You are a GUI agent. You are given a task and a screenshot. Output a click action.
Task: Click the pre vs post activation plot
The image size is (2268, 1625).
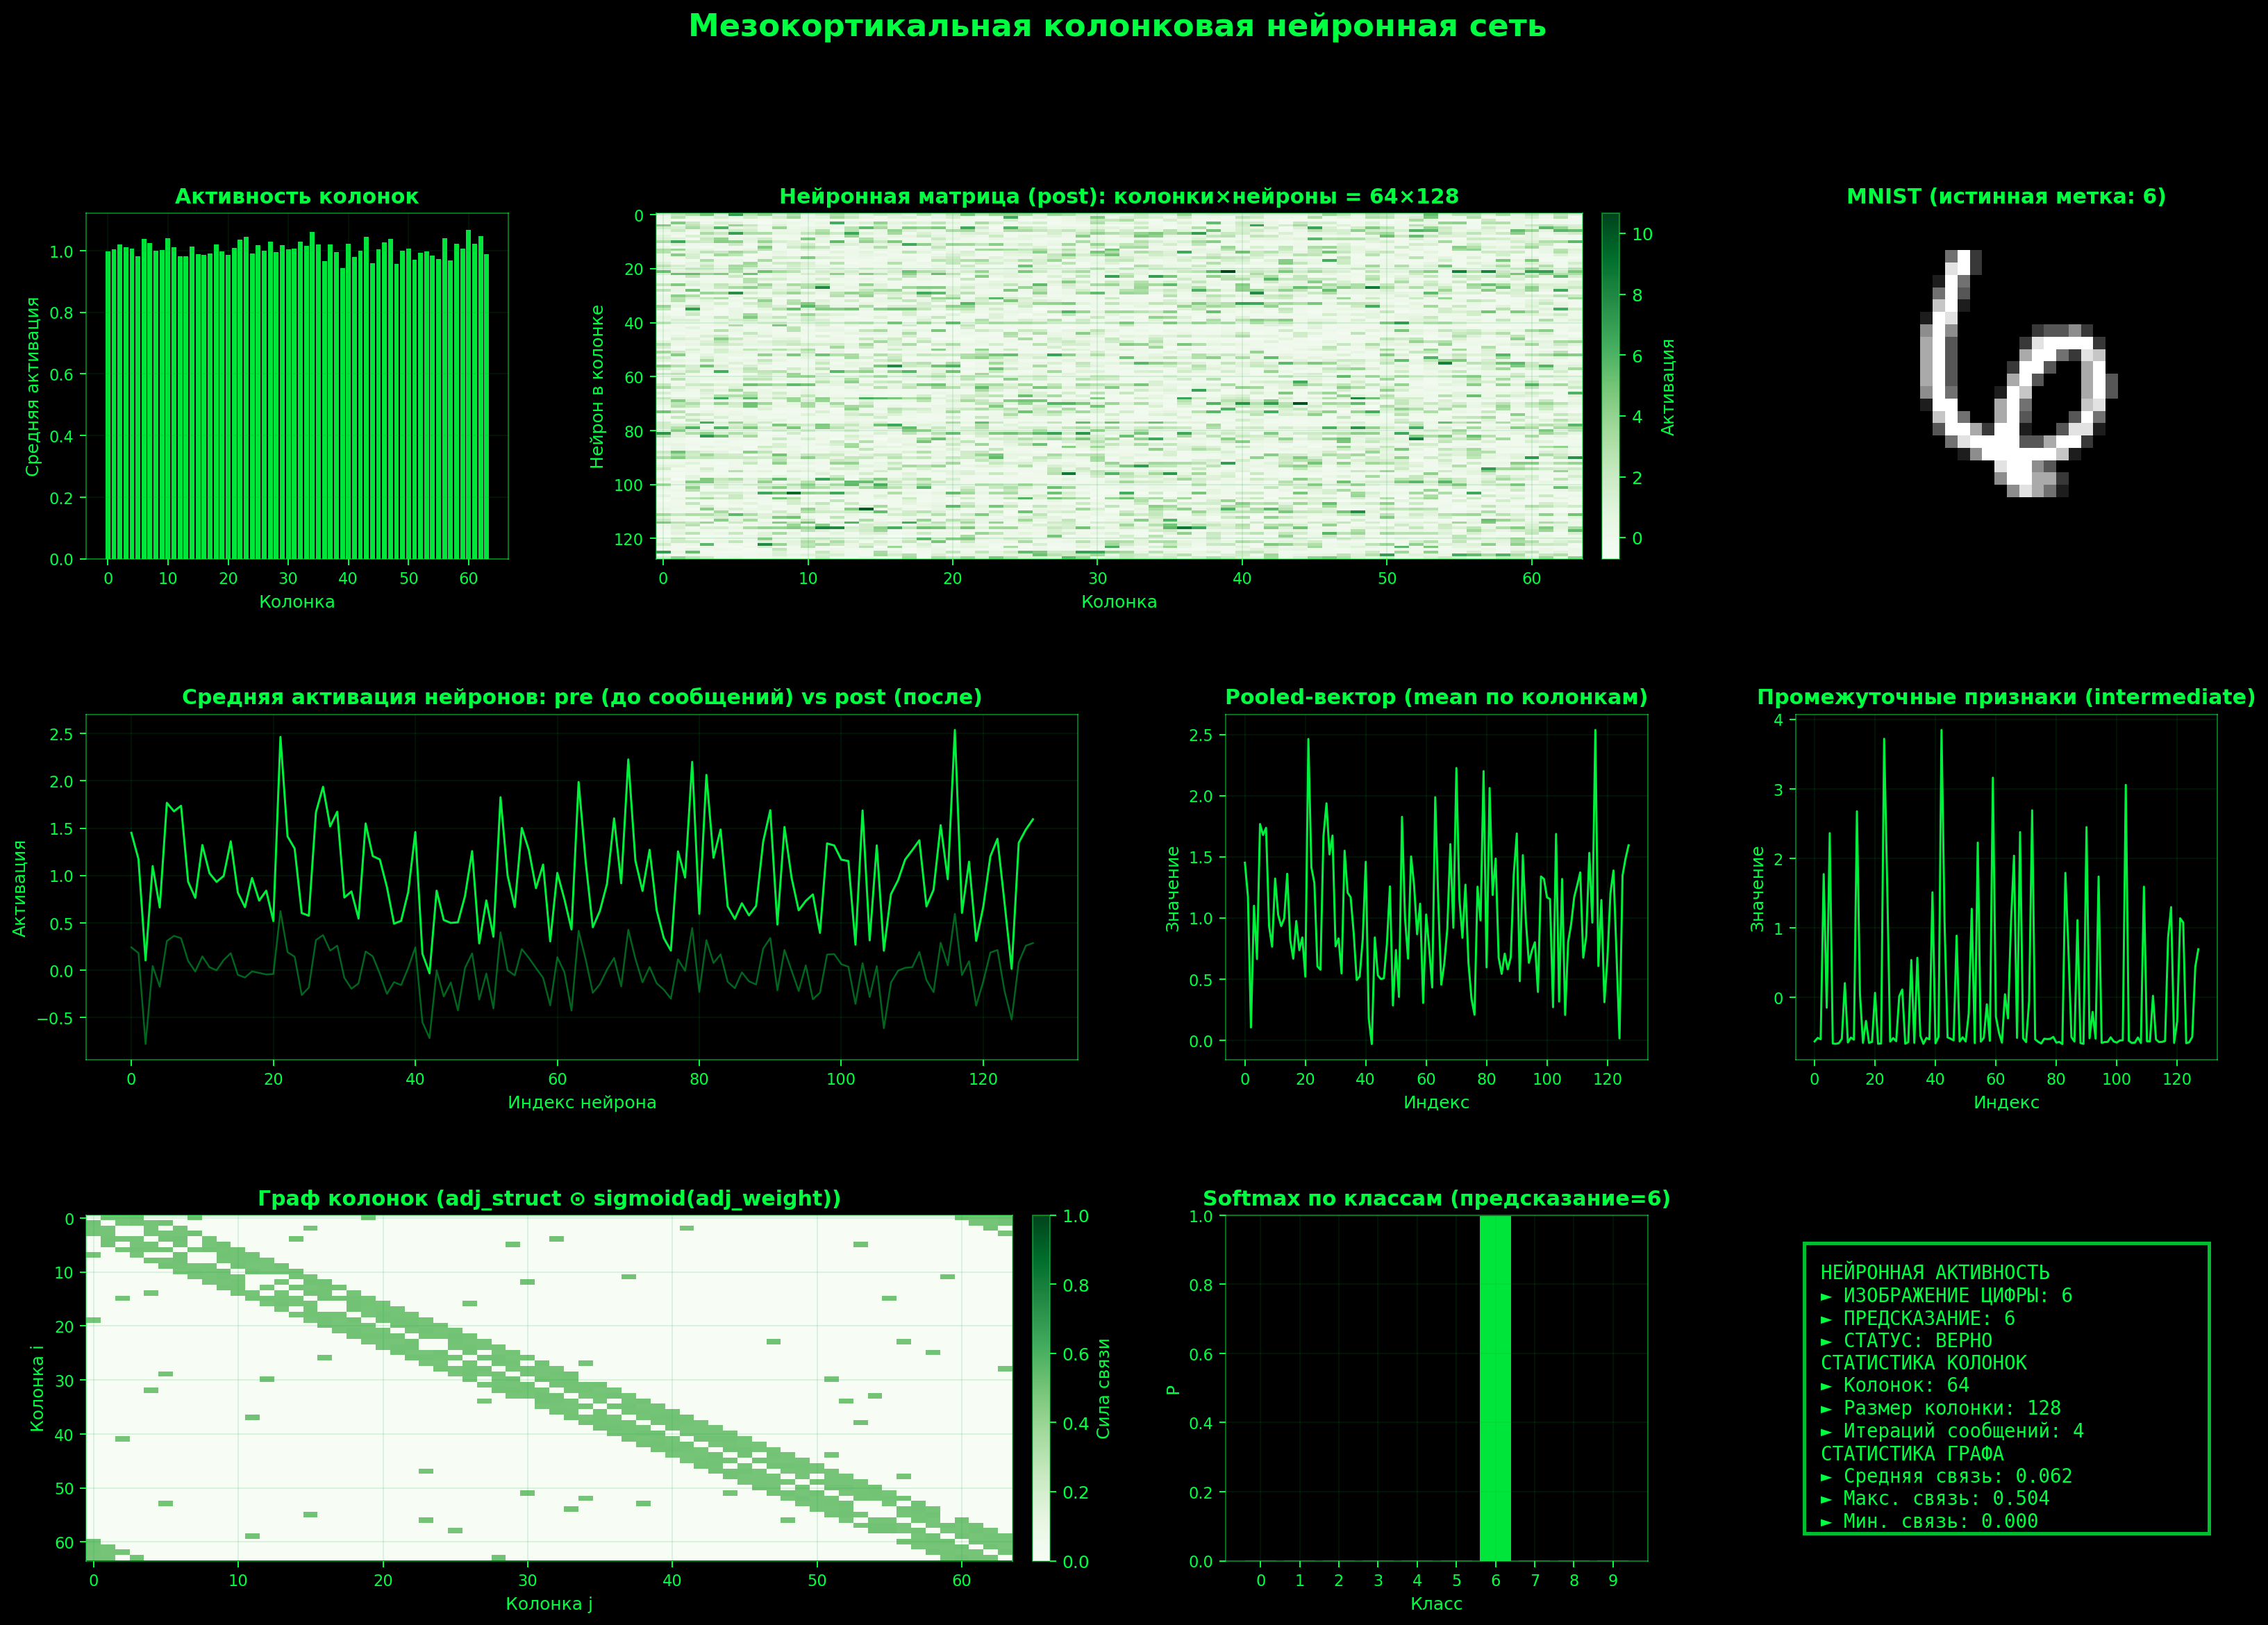(x=581, y=887)
